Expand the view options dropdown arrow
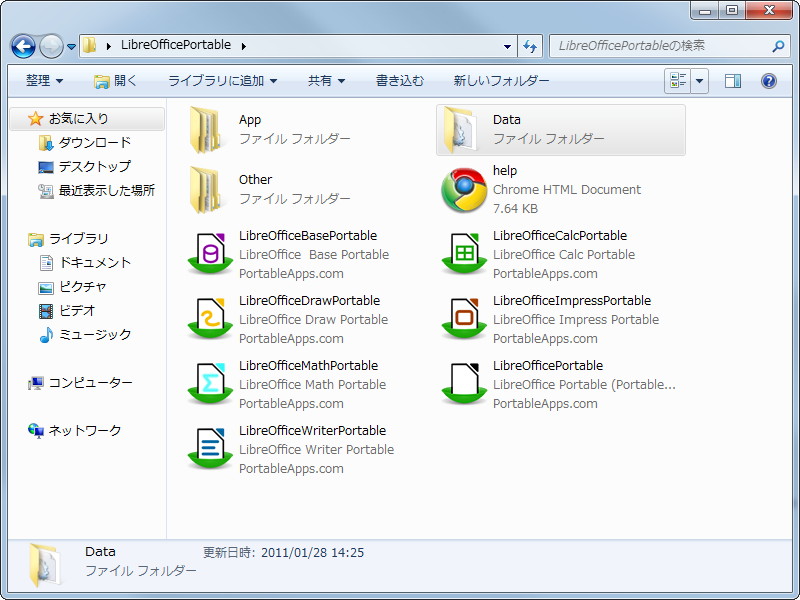The image size is (800, 600). 699,80
